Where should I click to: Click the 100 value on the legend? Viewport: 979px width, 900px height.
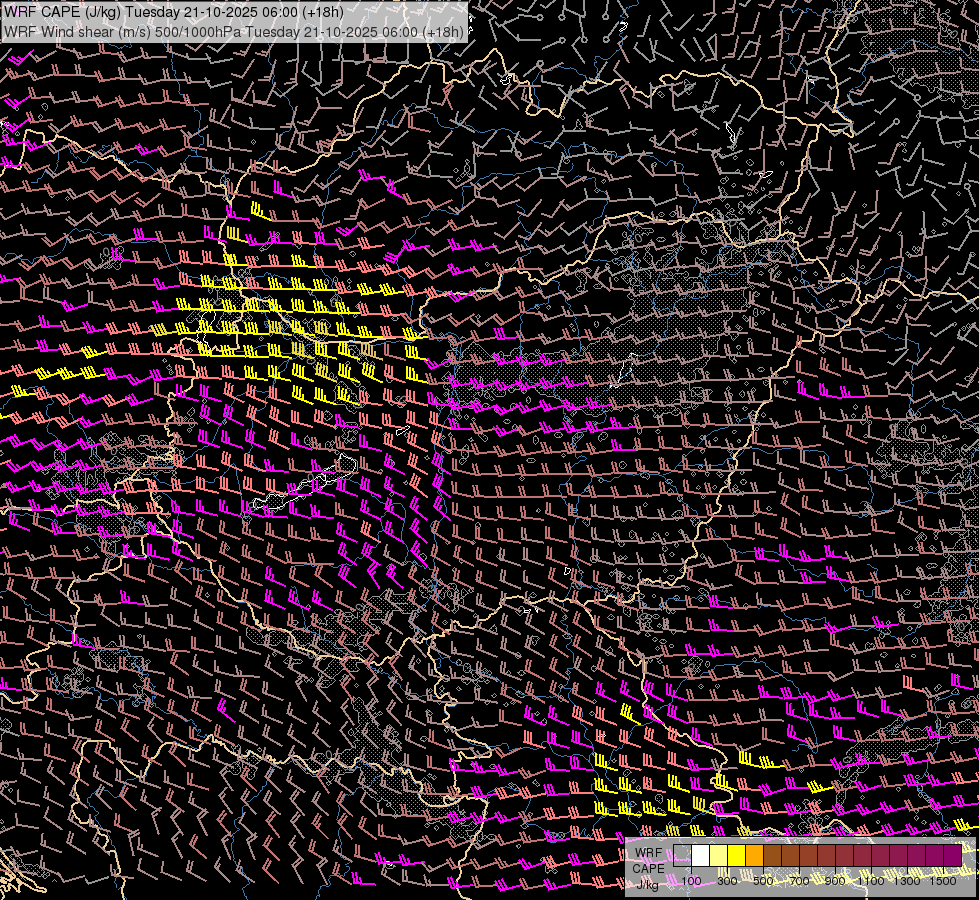click(x=691, y=881)
